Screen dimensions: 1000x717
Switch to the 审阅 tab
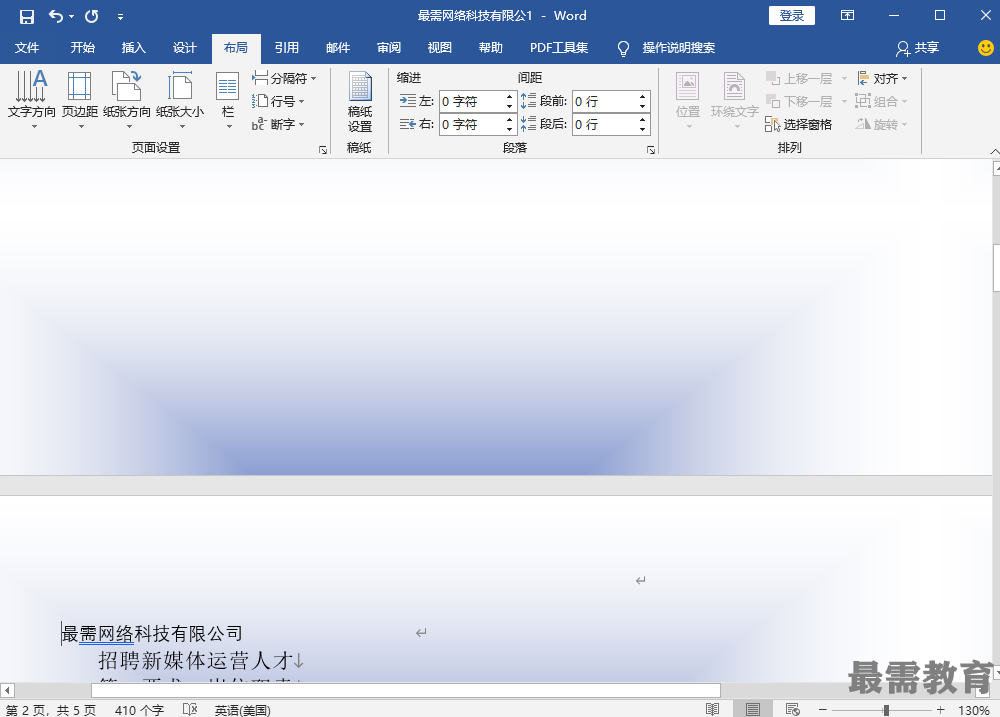click(x=388, y=48)
